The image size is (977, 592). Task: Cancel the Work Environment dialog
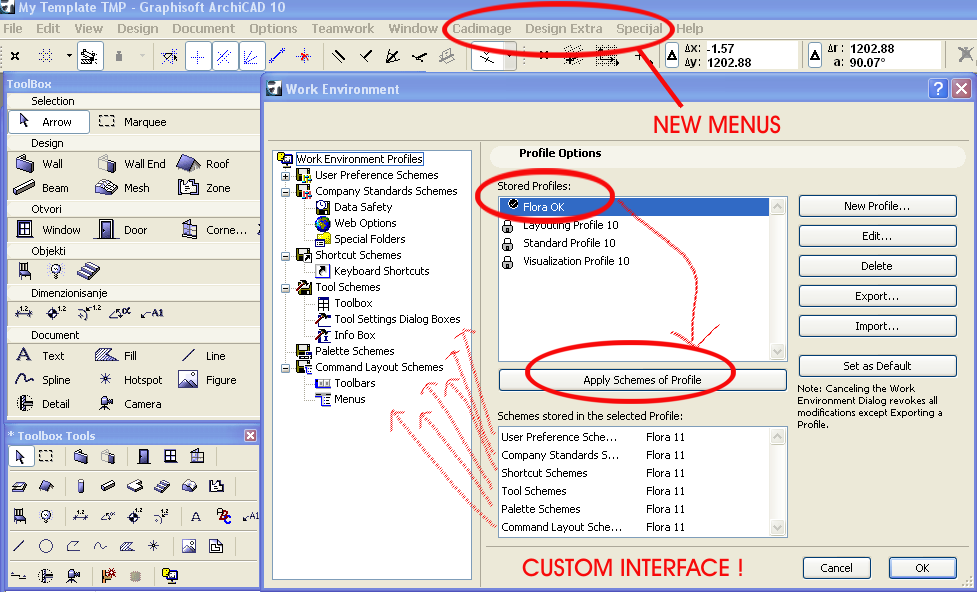[x=836, y=568]
